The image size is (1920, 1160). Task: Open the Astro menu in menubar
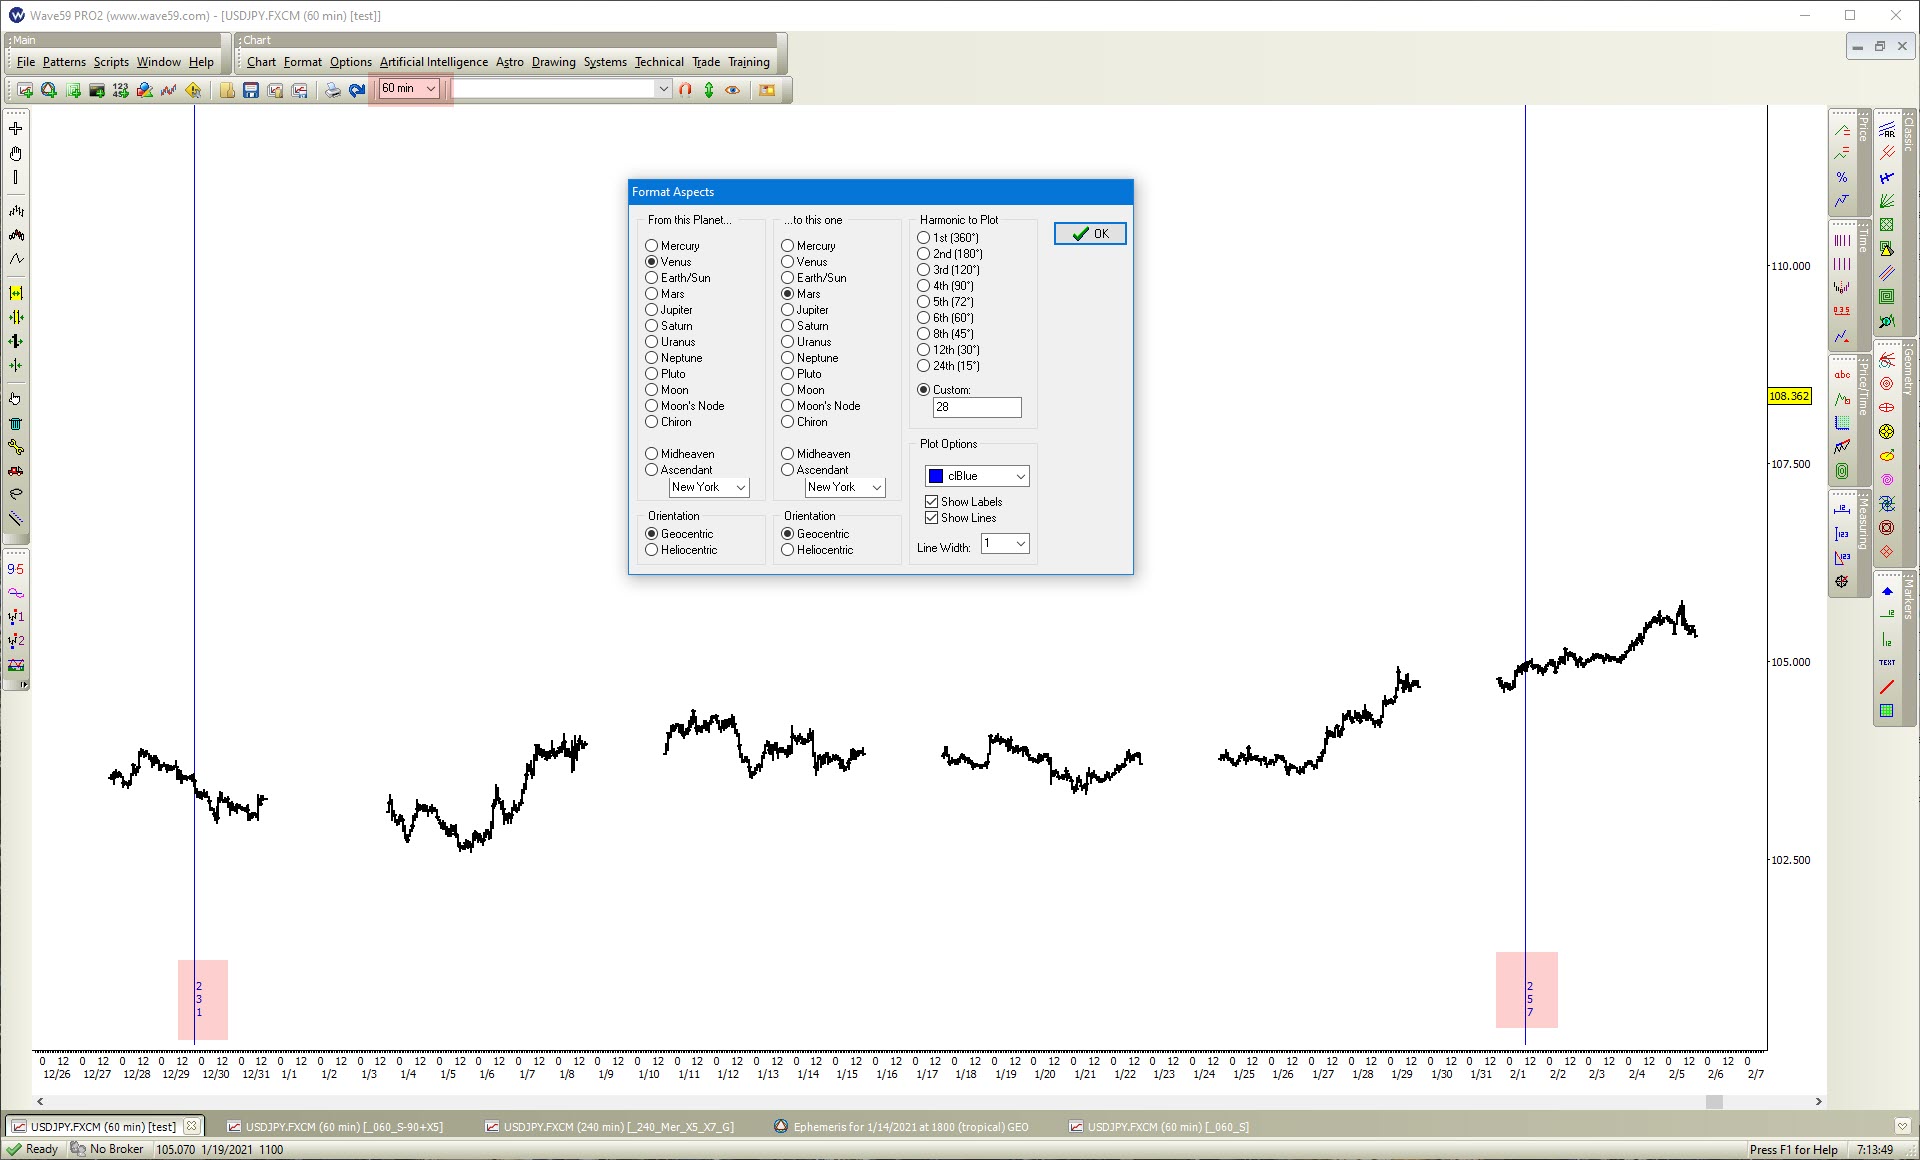(507, 62)
